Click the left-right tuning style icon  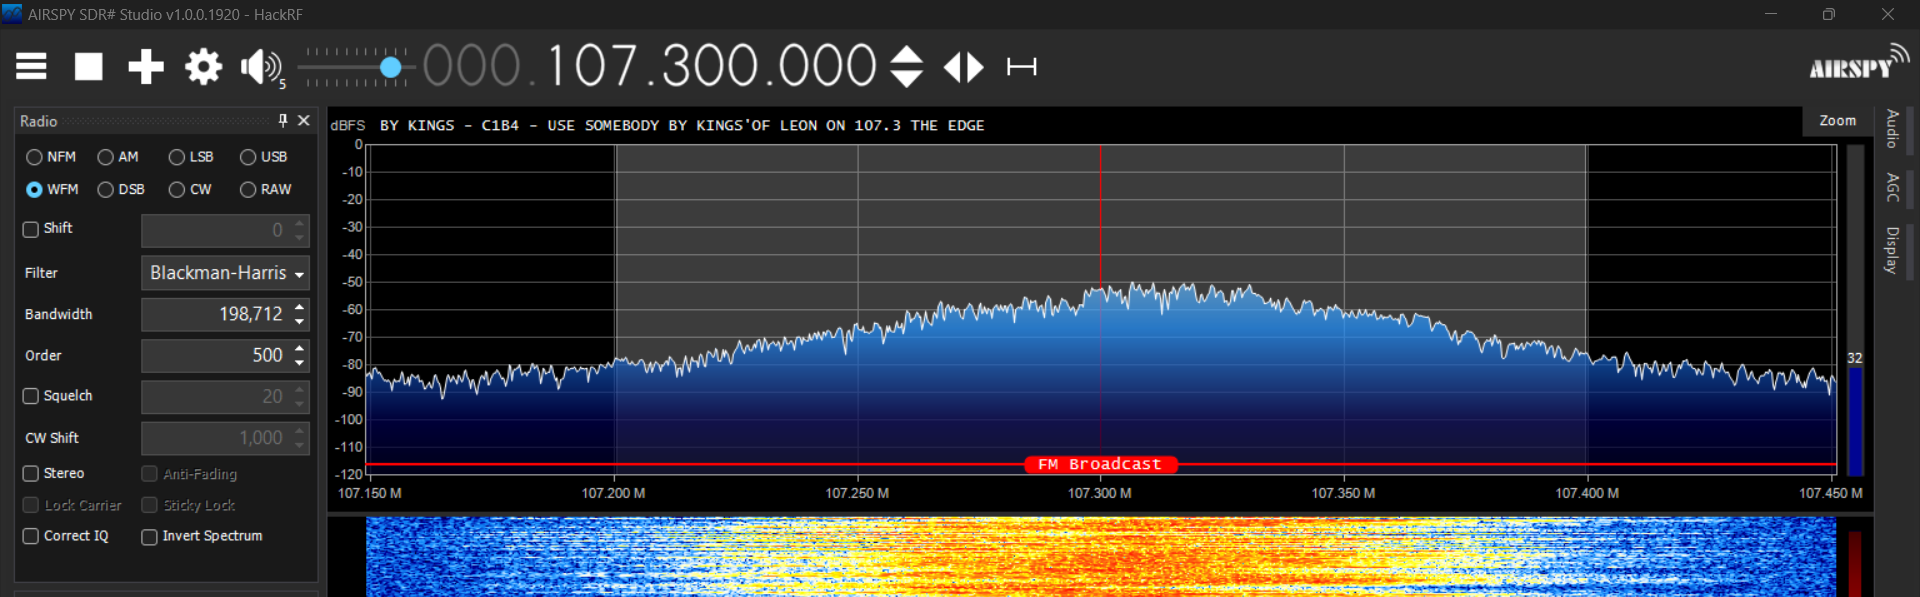coord(964,67)
